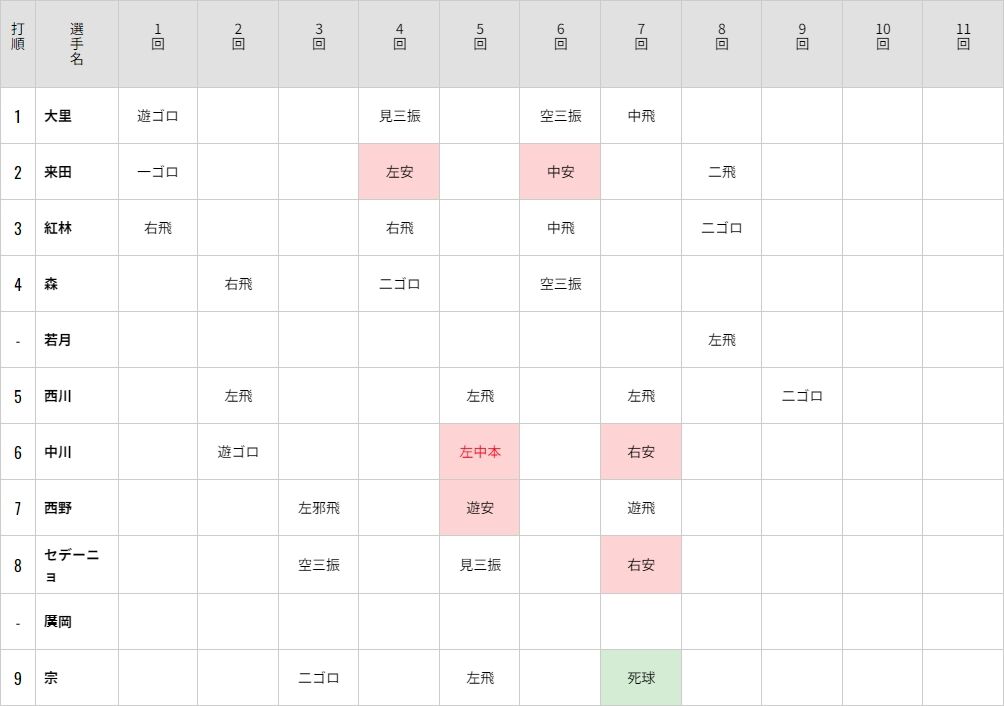Click 来田's 中安 result in 6回
The width and height of the screenshot is (1004, 706).
click(560, 172)
